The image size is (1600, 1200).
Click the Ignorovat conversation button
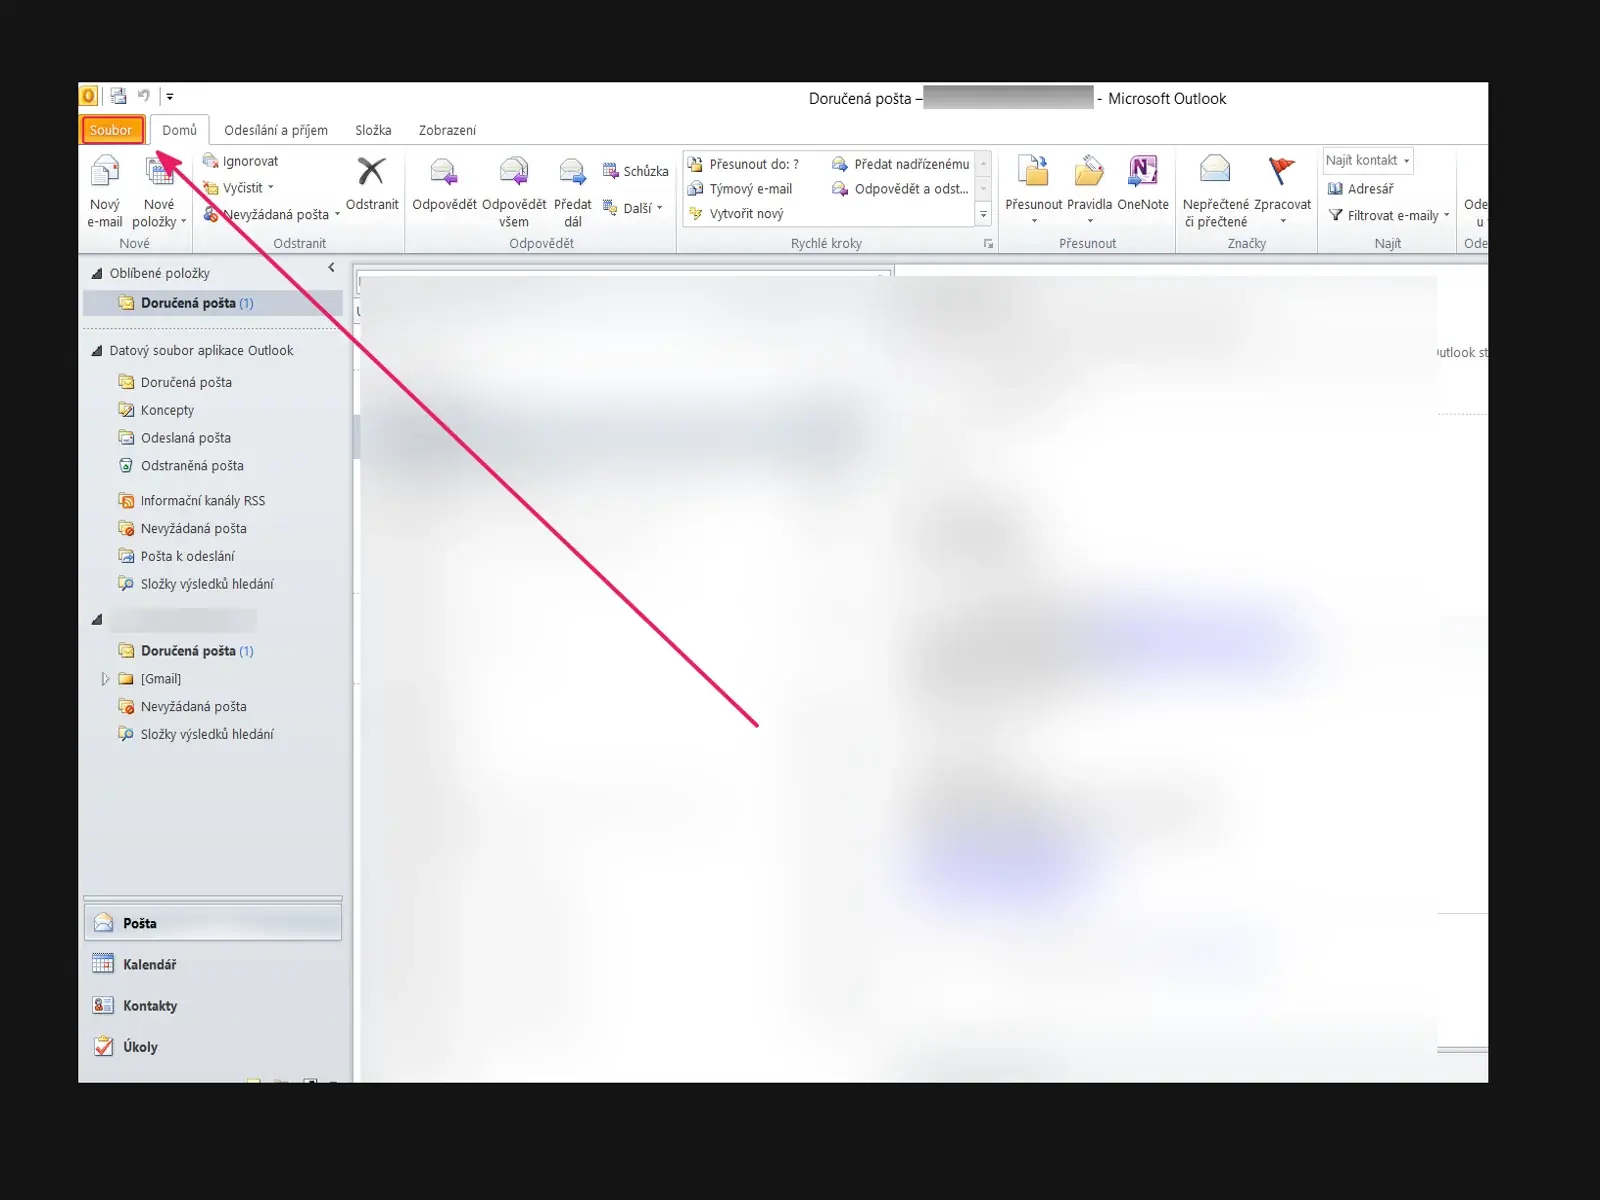pyautogui.click(x=240, y=161)
